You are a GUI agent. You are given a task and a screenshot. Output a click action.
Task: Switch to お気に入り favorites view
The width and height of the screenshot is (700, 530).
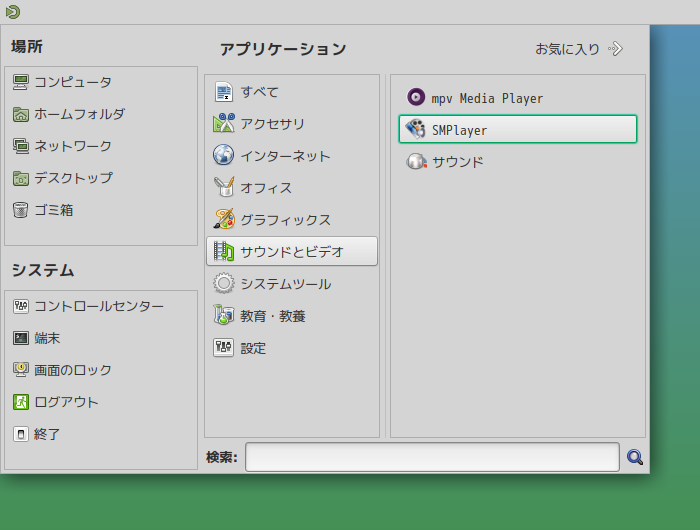[x=579, y=49]
